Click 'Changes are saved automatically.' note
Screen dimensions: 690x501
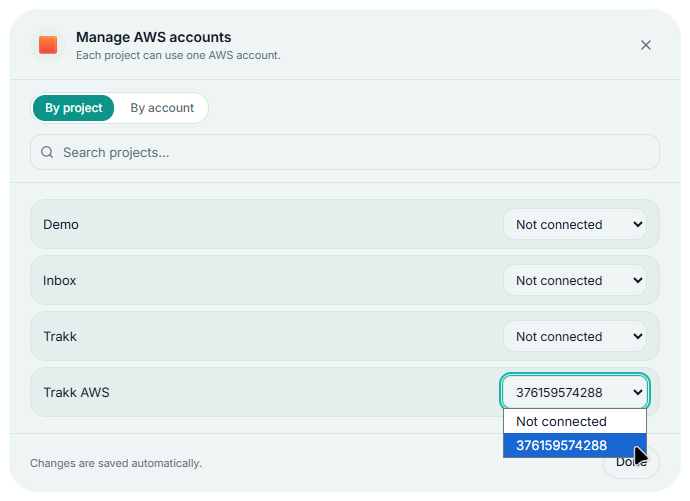click(116, 463)
